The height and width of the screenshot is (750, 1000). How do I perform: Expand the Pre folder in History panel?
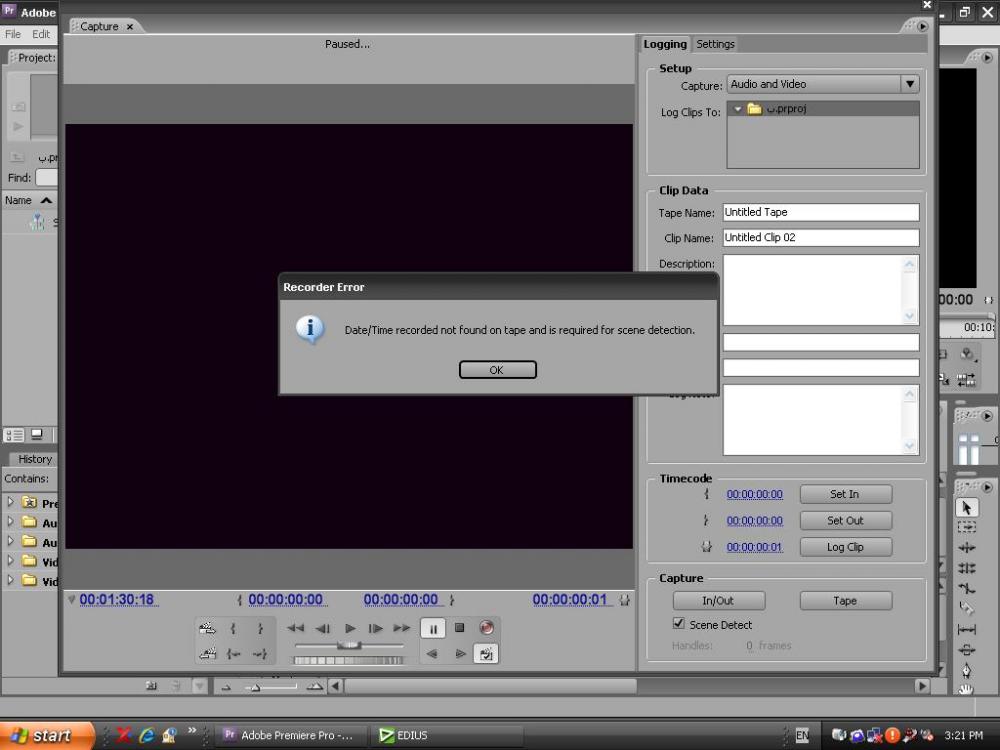(x=10, y=502)
